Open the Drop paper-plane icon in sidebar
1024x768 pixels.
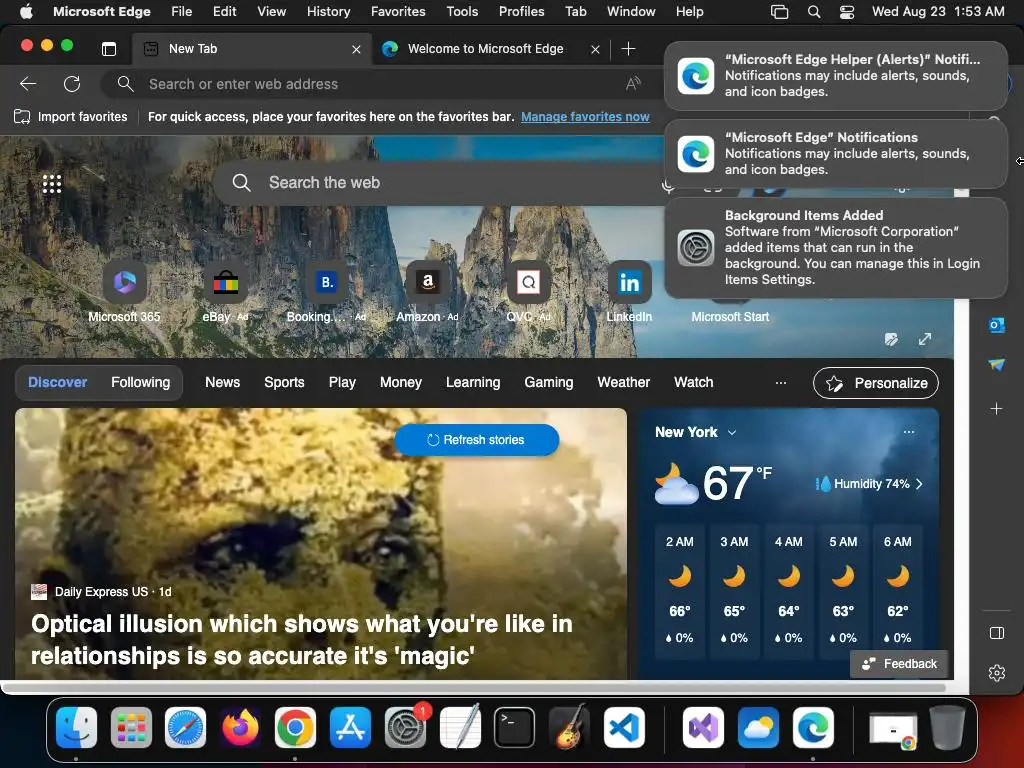tap(997, 364)
